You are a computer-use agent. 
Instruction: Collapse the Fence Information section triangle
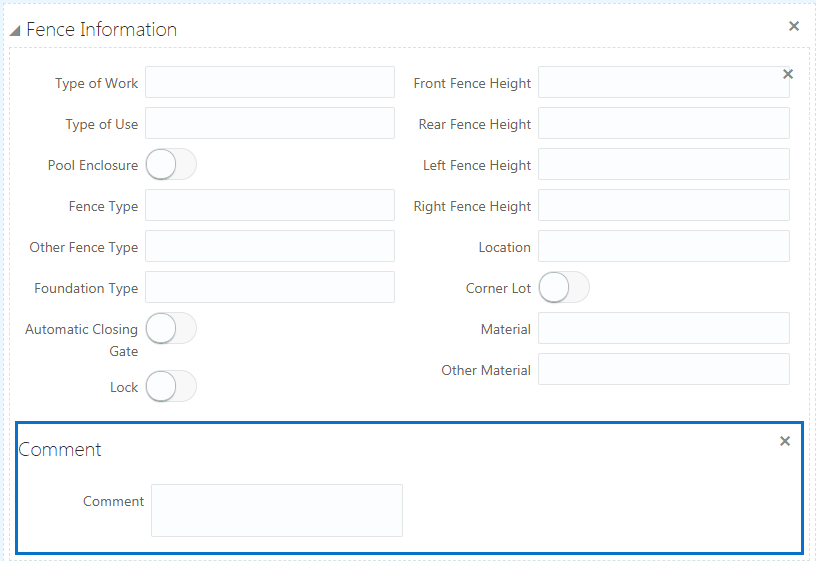tap(15, 31)
